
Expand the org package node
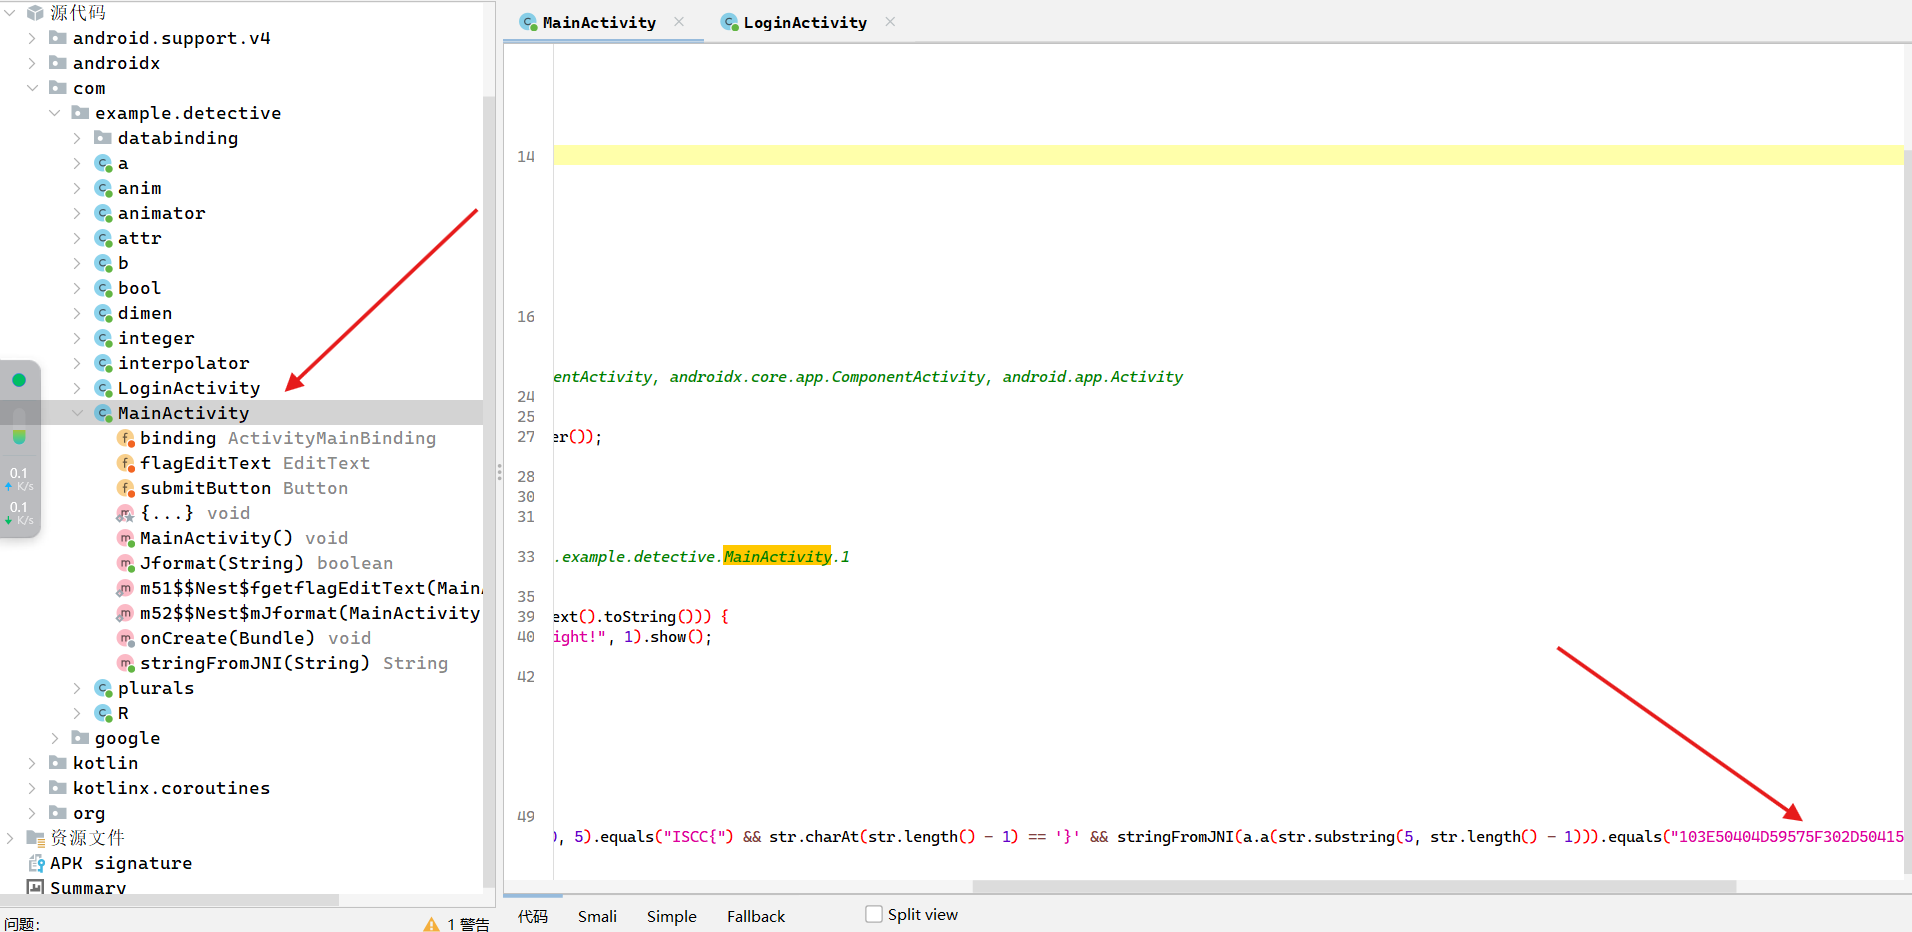click(32, 813)
